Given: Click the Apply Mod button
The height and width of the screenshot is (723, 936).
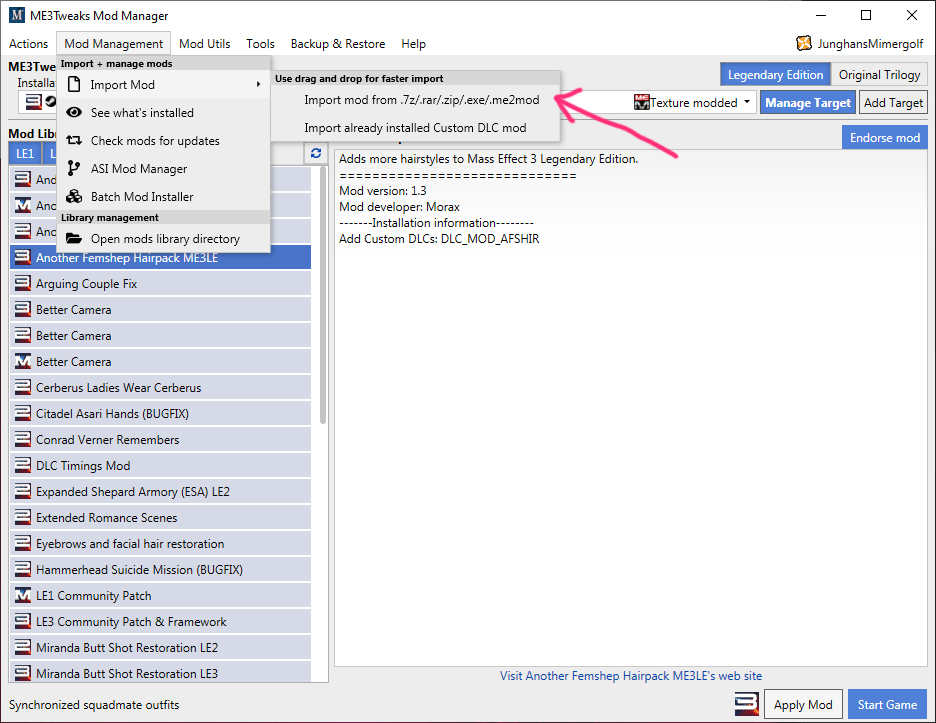Looking at the screenshot, I should [x=803, y=704].
